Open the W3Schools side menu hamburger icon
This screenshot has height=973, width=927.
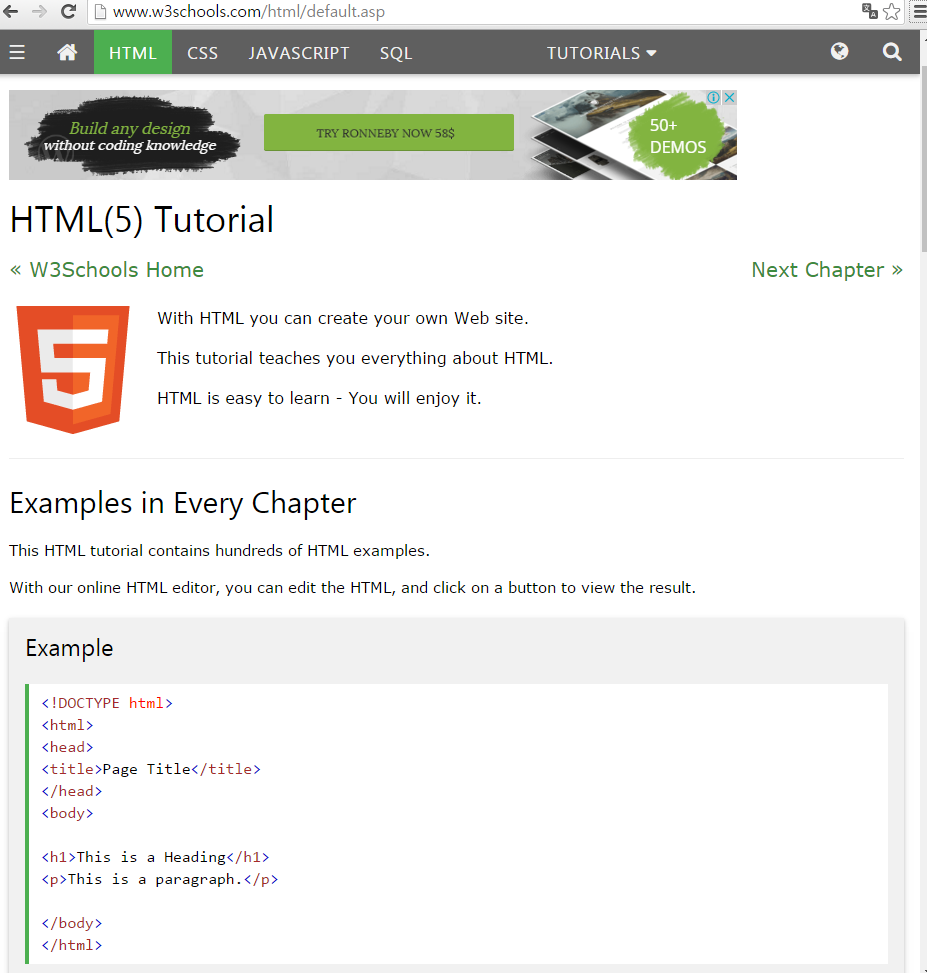click(17, 53)
